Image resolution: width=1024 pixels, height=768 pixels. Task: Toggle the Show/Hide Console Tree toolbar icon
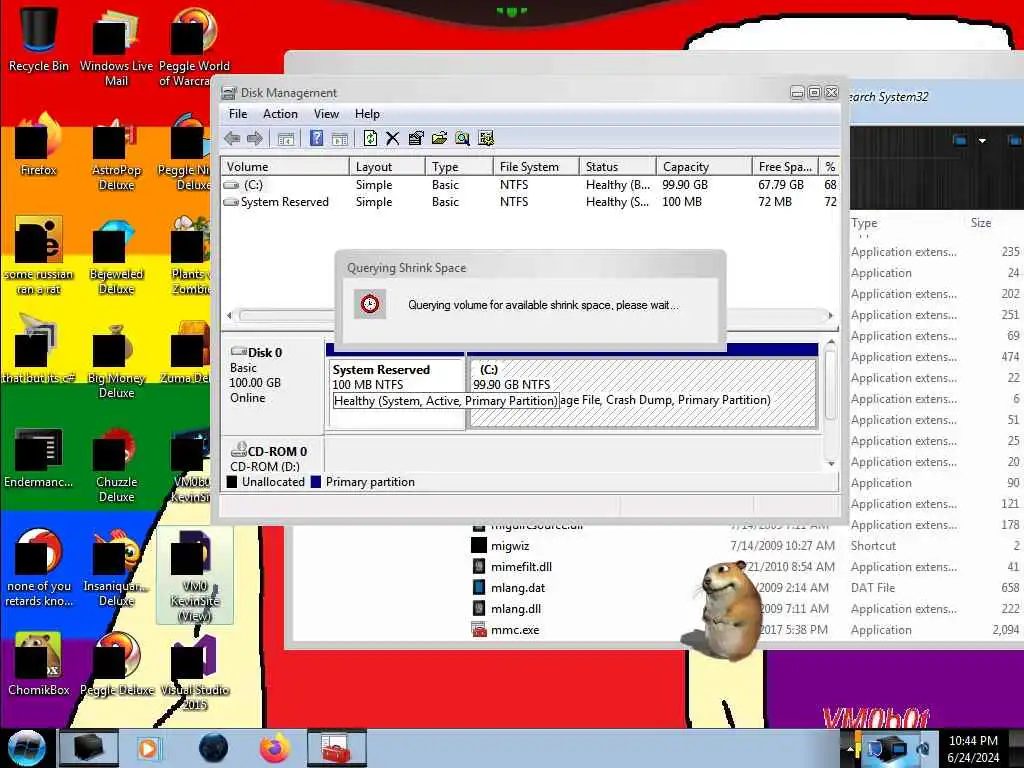click(x=286, y=138)
